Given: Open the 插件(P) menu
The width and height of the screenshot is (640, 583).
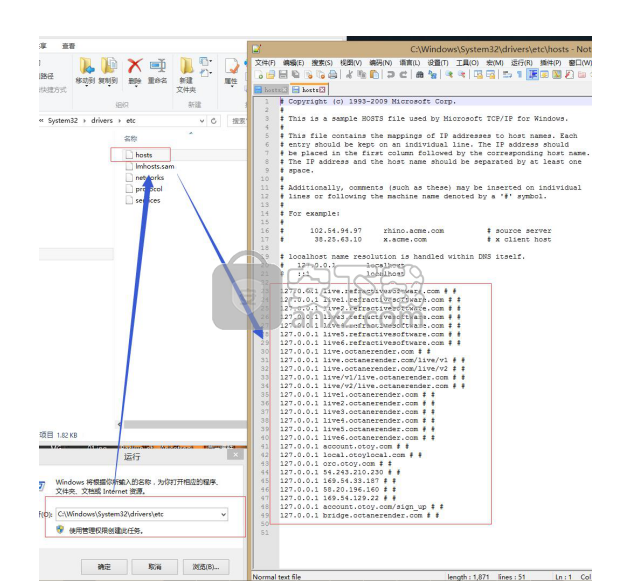Looking at the screenshot, I should [x=551, y=62].
